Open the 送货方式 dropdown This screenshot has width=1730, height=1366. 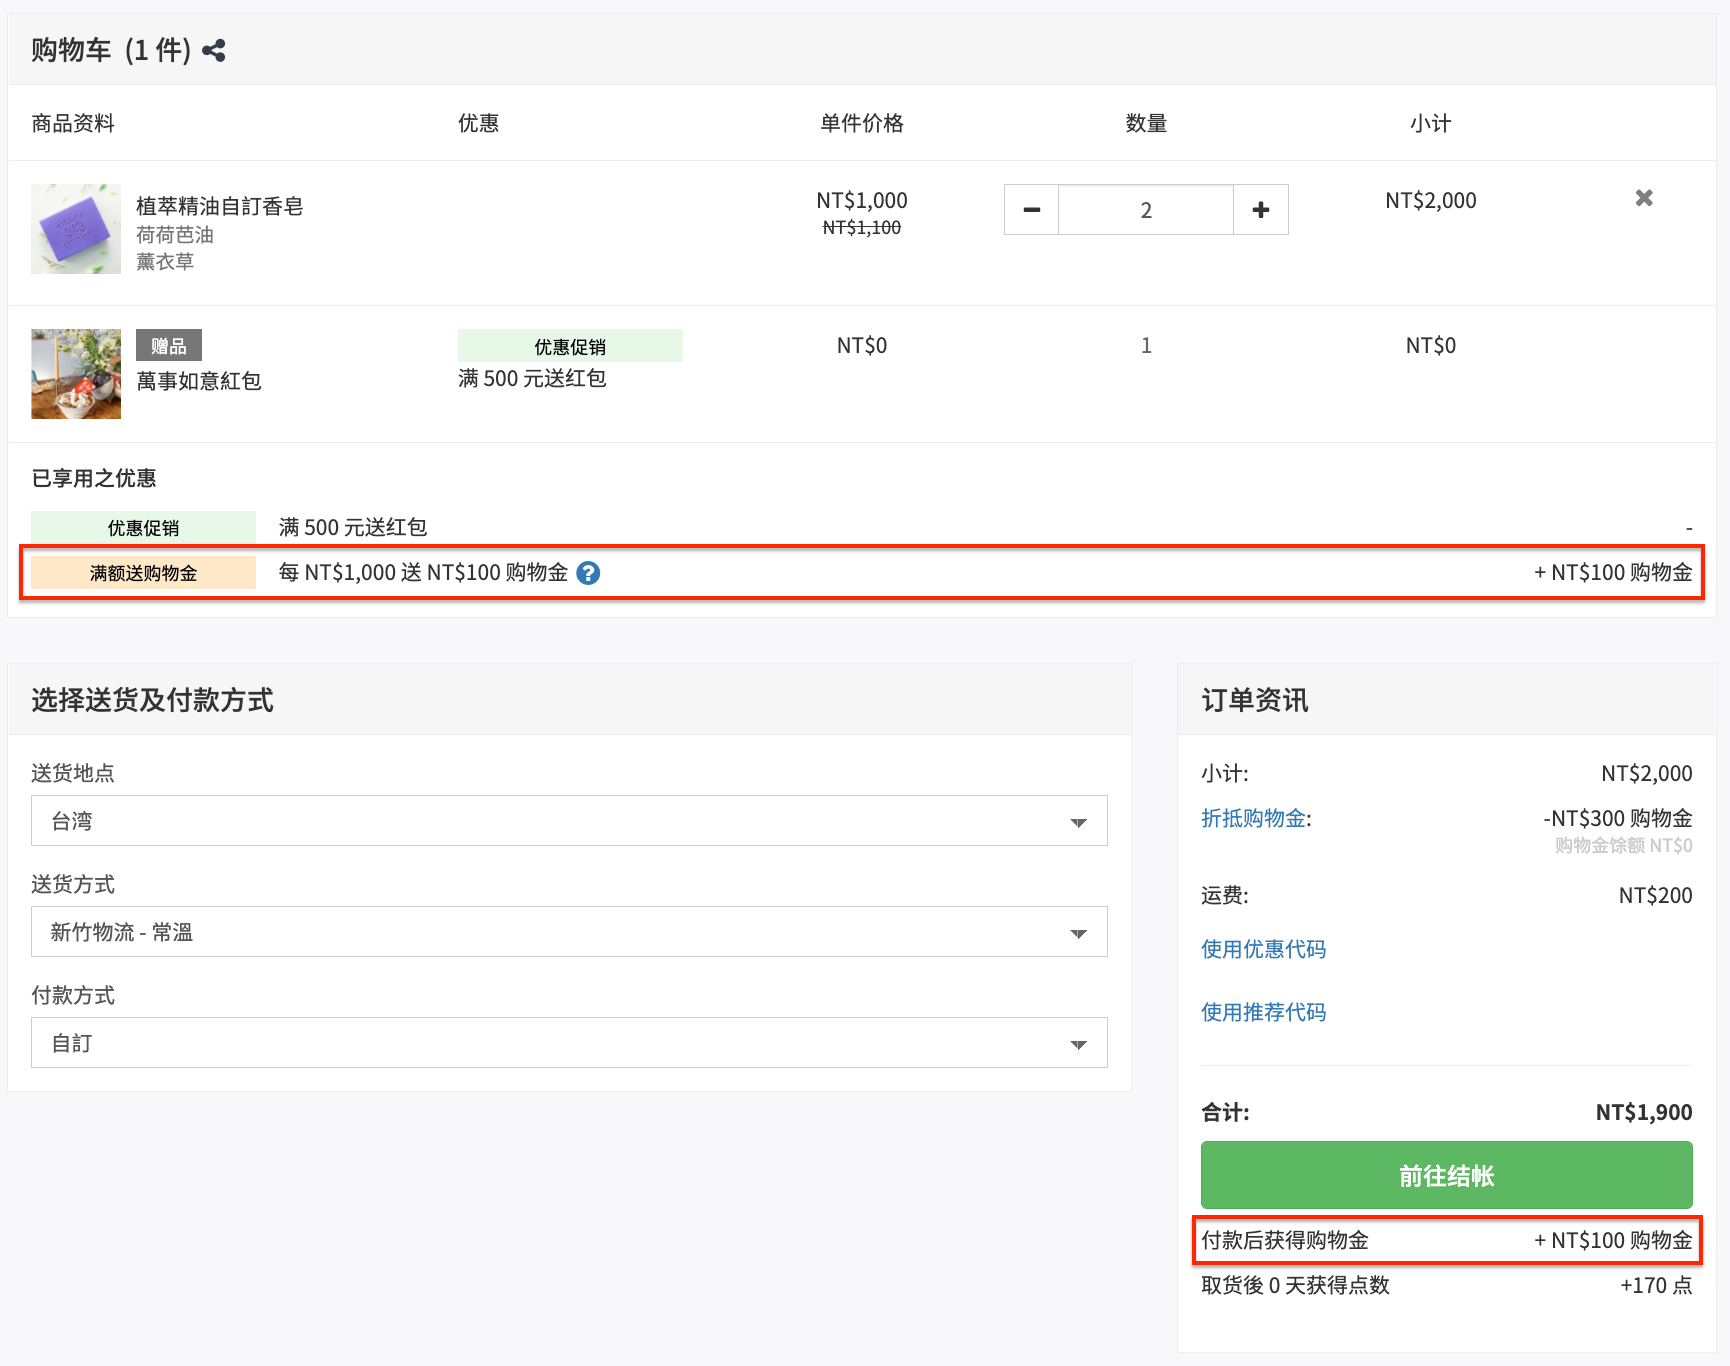click(x=569, y=932)
